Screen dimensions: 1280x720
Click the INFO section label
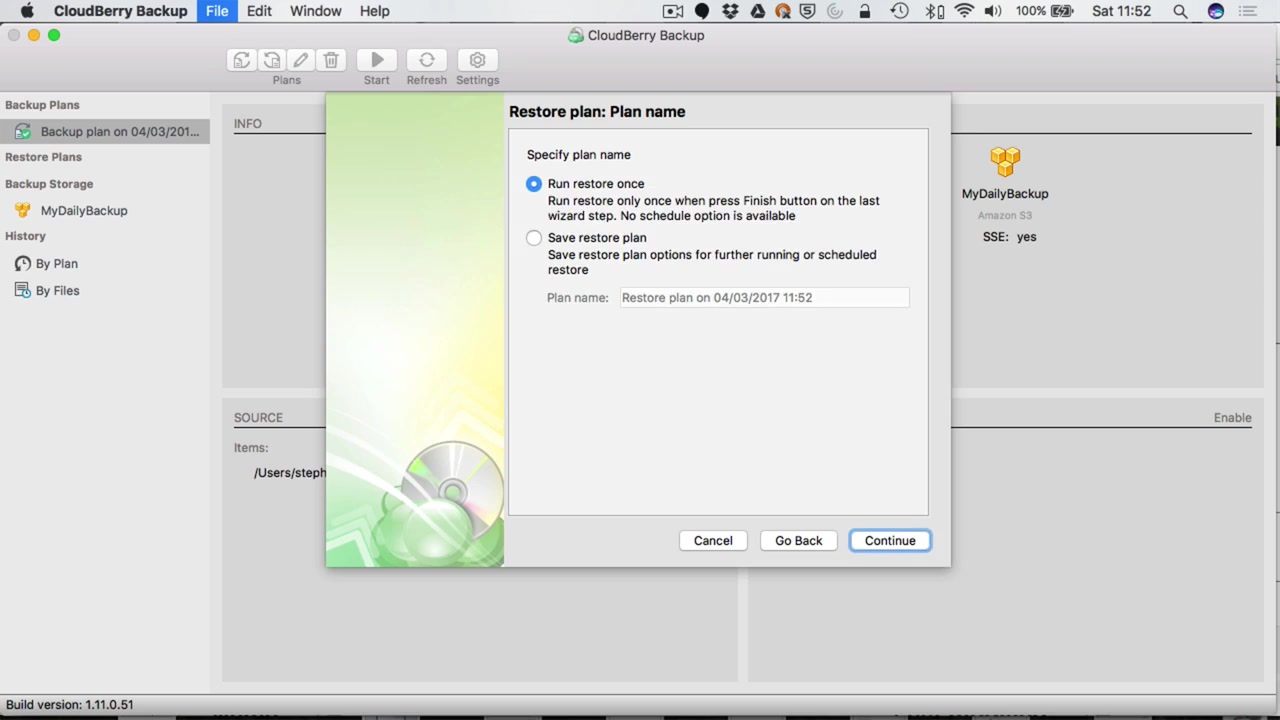pos(248,124)
